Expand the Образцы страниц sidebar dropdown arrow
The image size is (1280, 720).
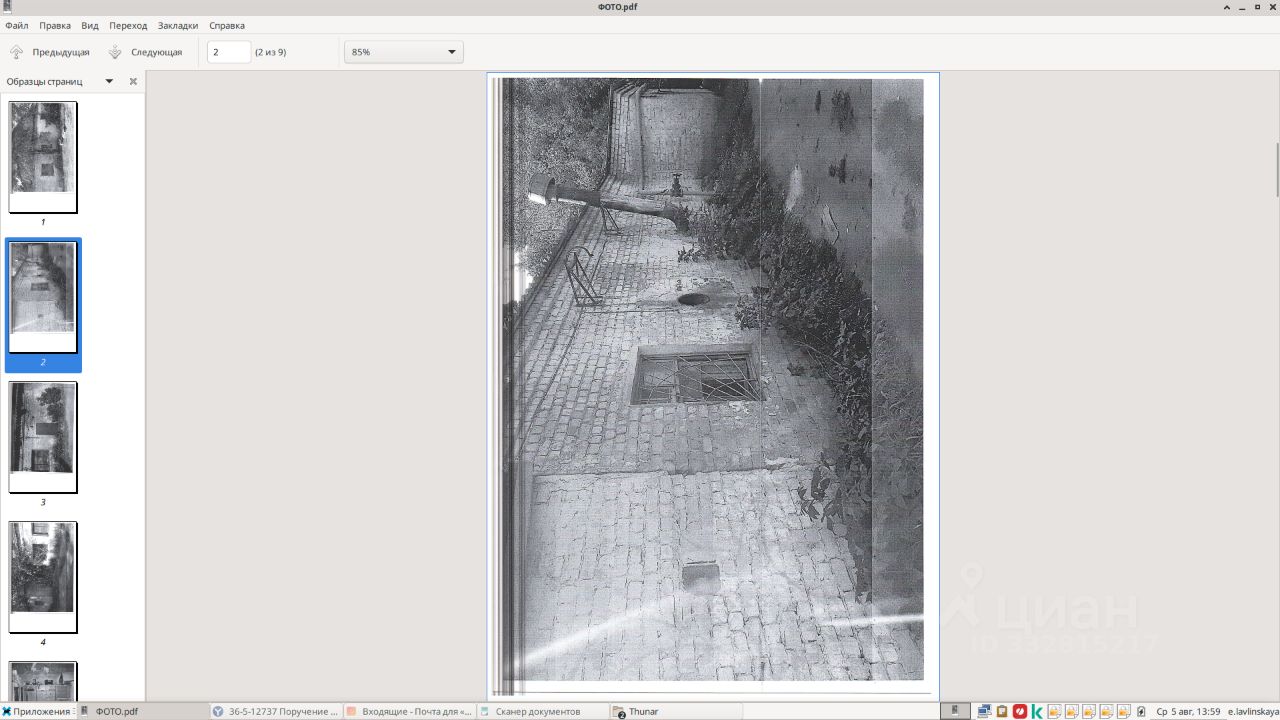coord(109,81)
